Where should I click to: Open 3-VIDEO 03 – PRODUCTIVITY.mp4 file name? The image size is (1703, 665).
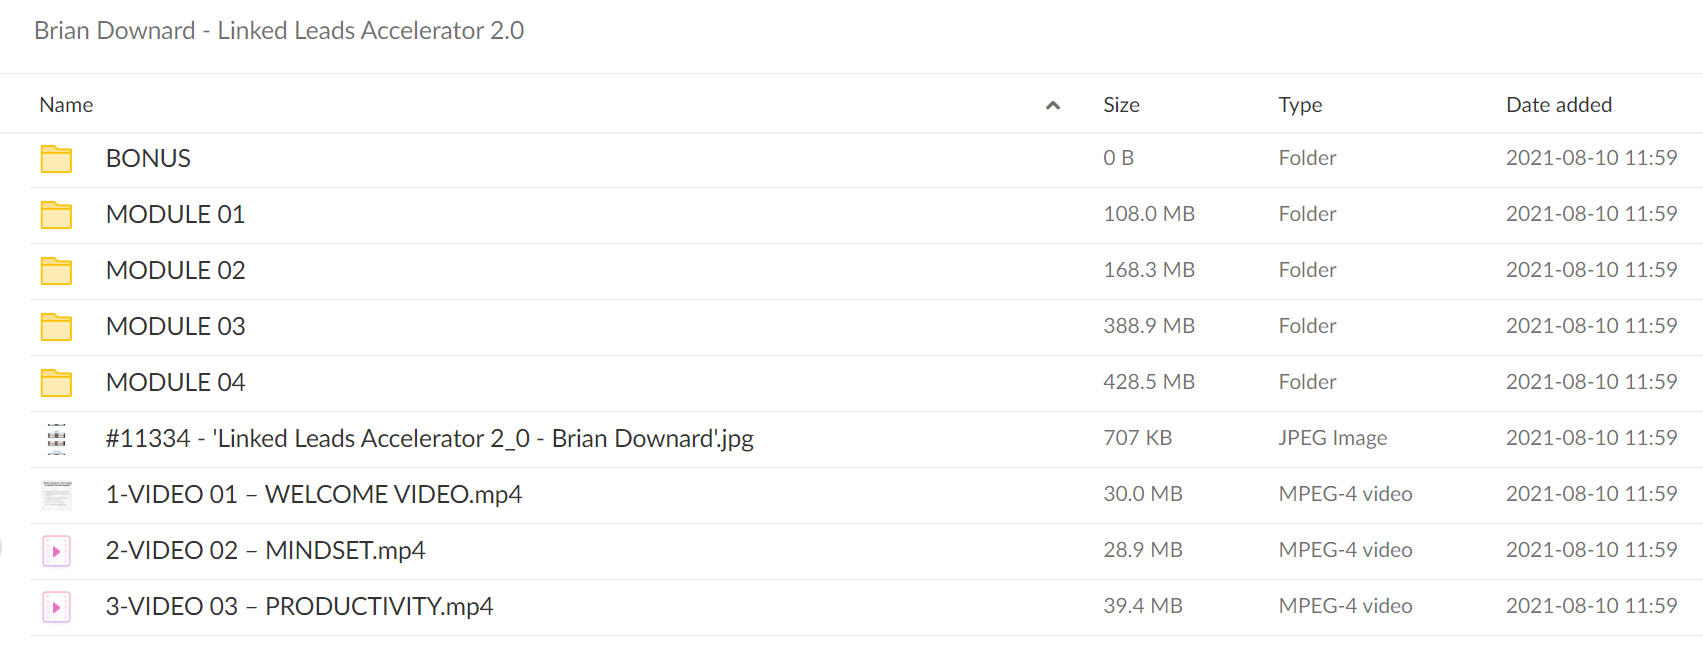pyautogui.click(x=299, y=607)
